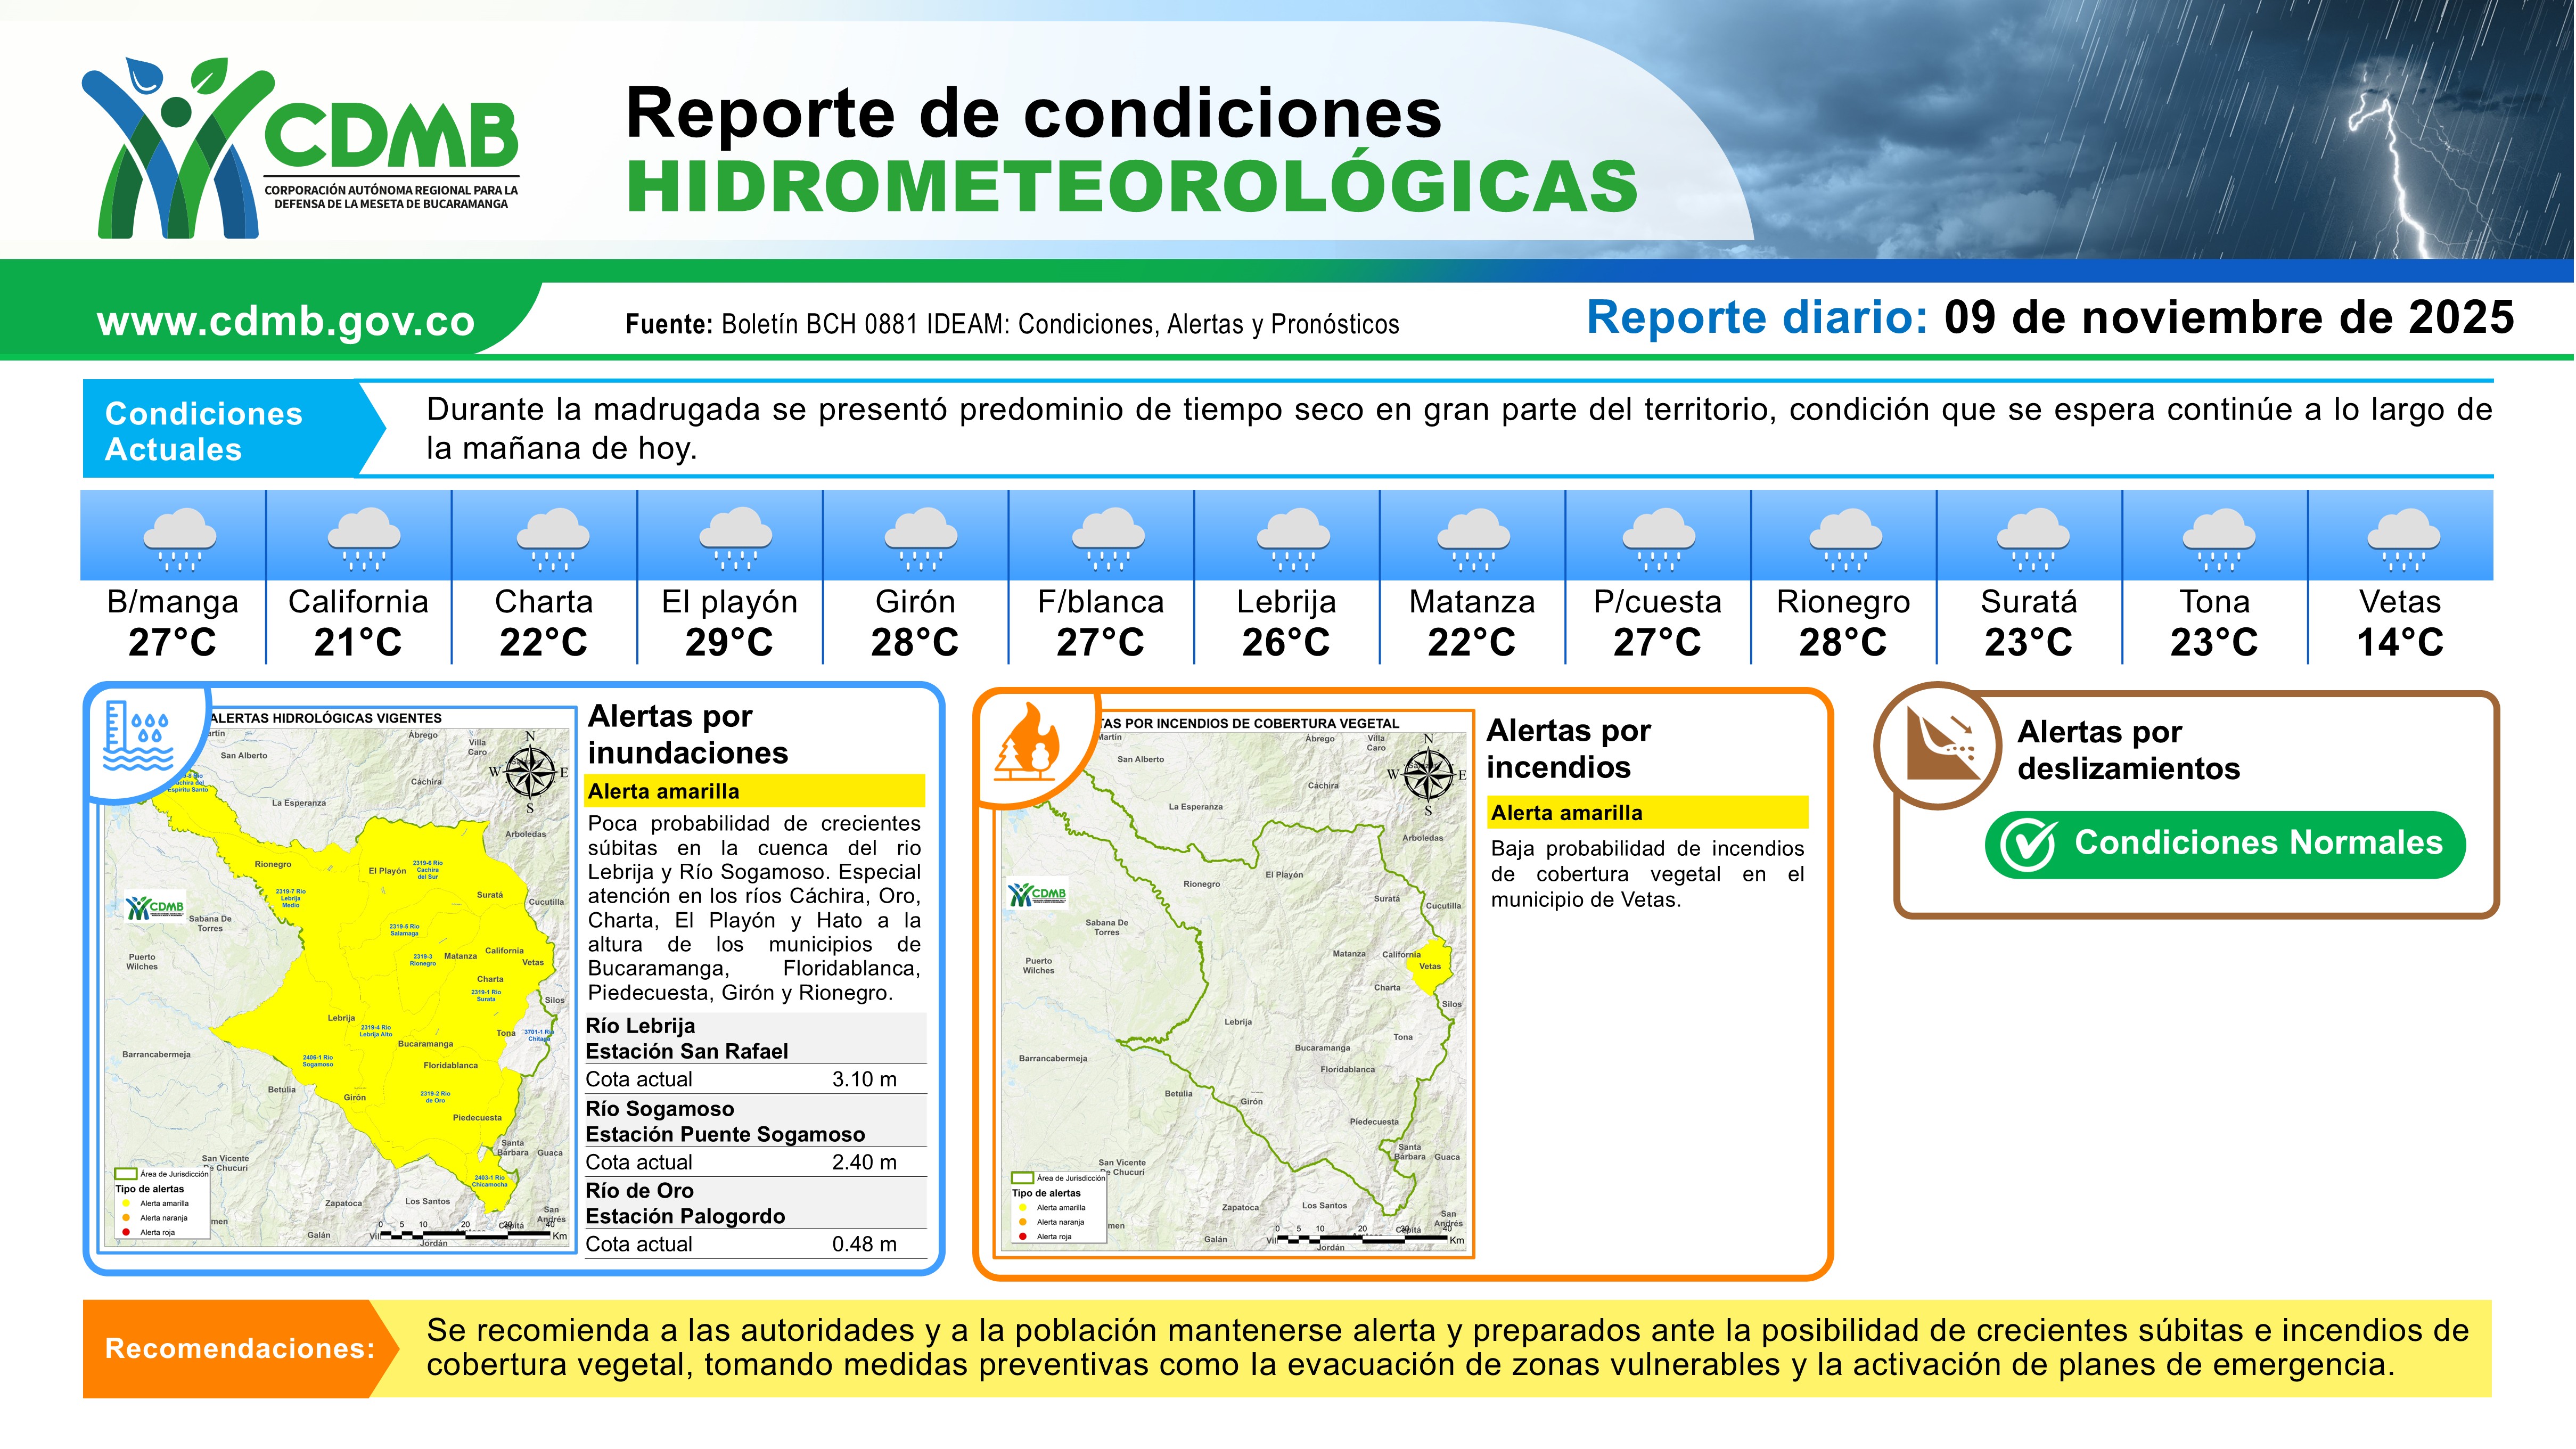Click the Condiciones Normales green button
This screenshot has height=1449, width=2576.
pyautogui.click(x=2225, y=845)
